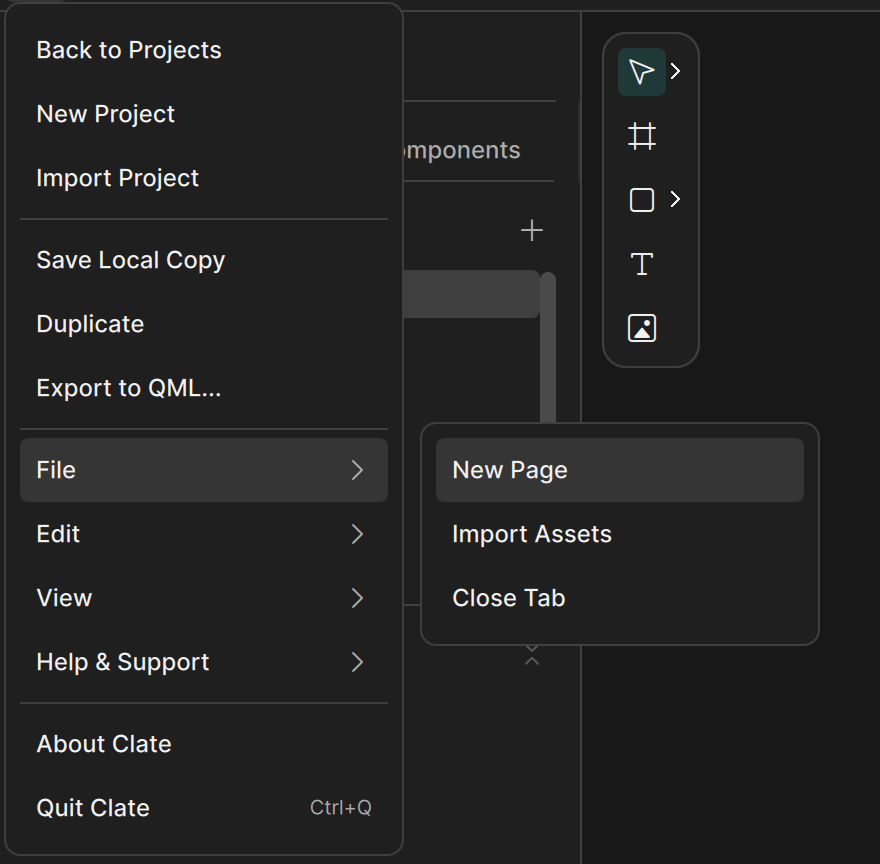Open About Clate
The height and width of the screenshot is (864, 880).
tap(204, 744)
